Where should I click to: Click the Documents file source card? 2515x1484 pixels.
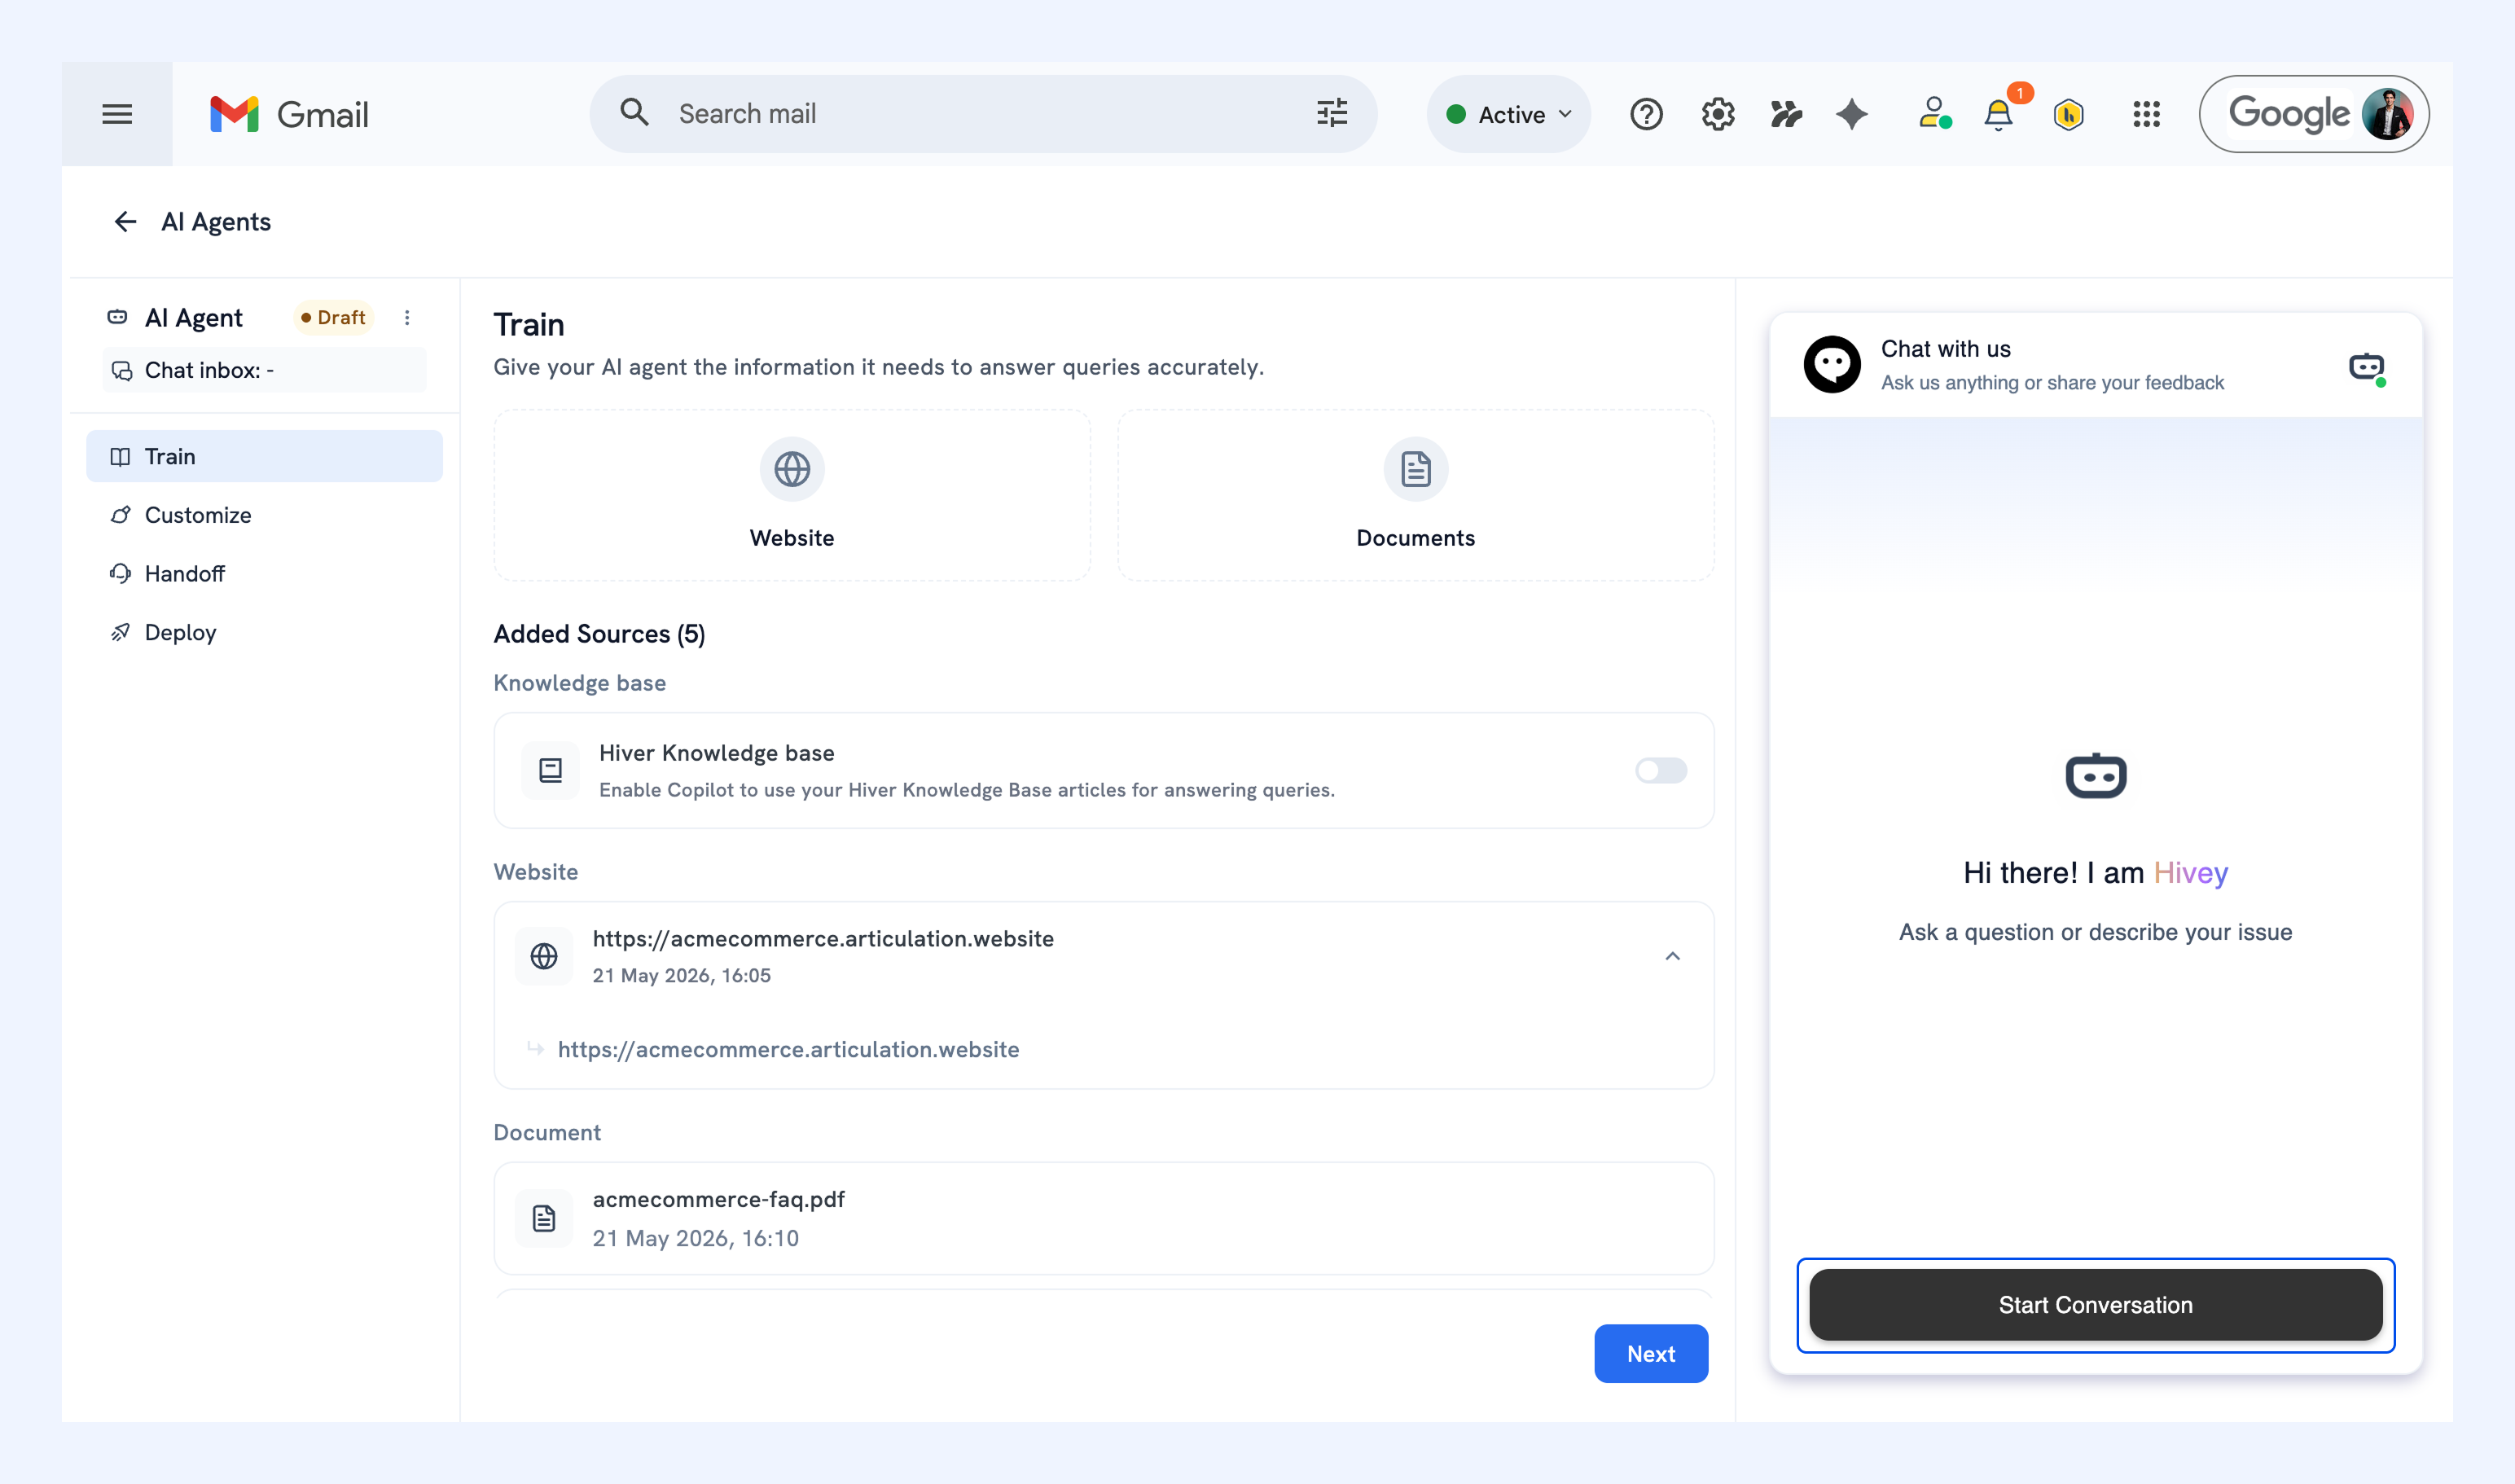1415,494
